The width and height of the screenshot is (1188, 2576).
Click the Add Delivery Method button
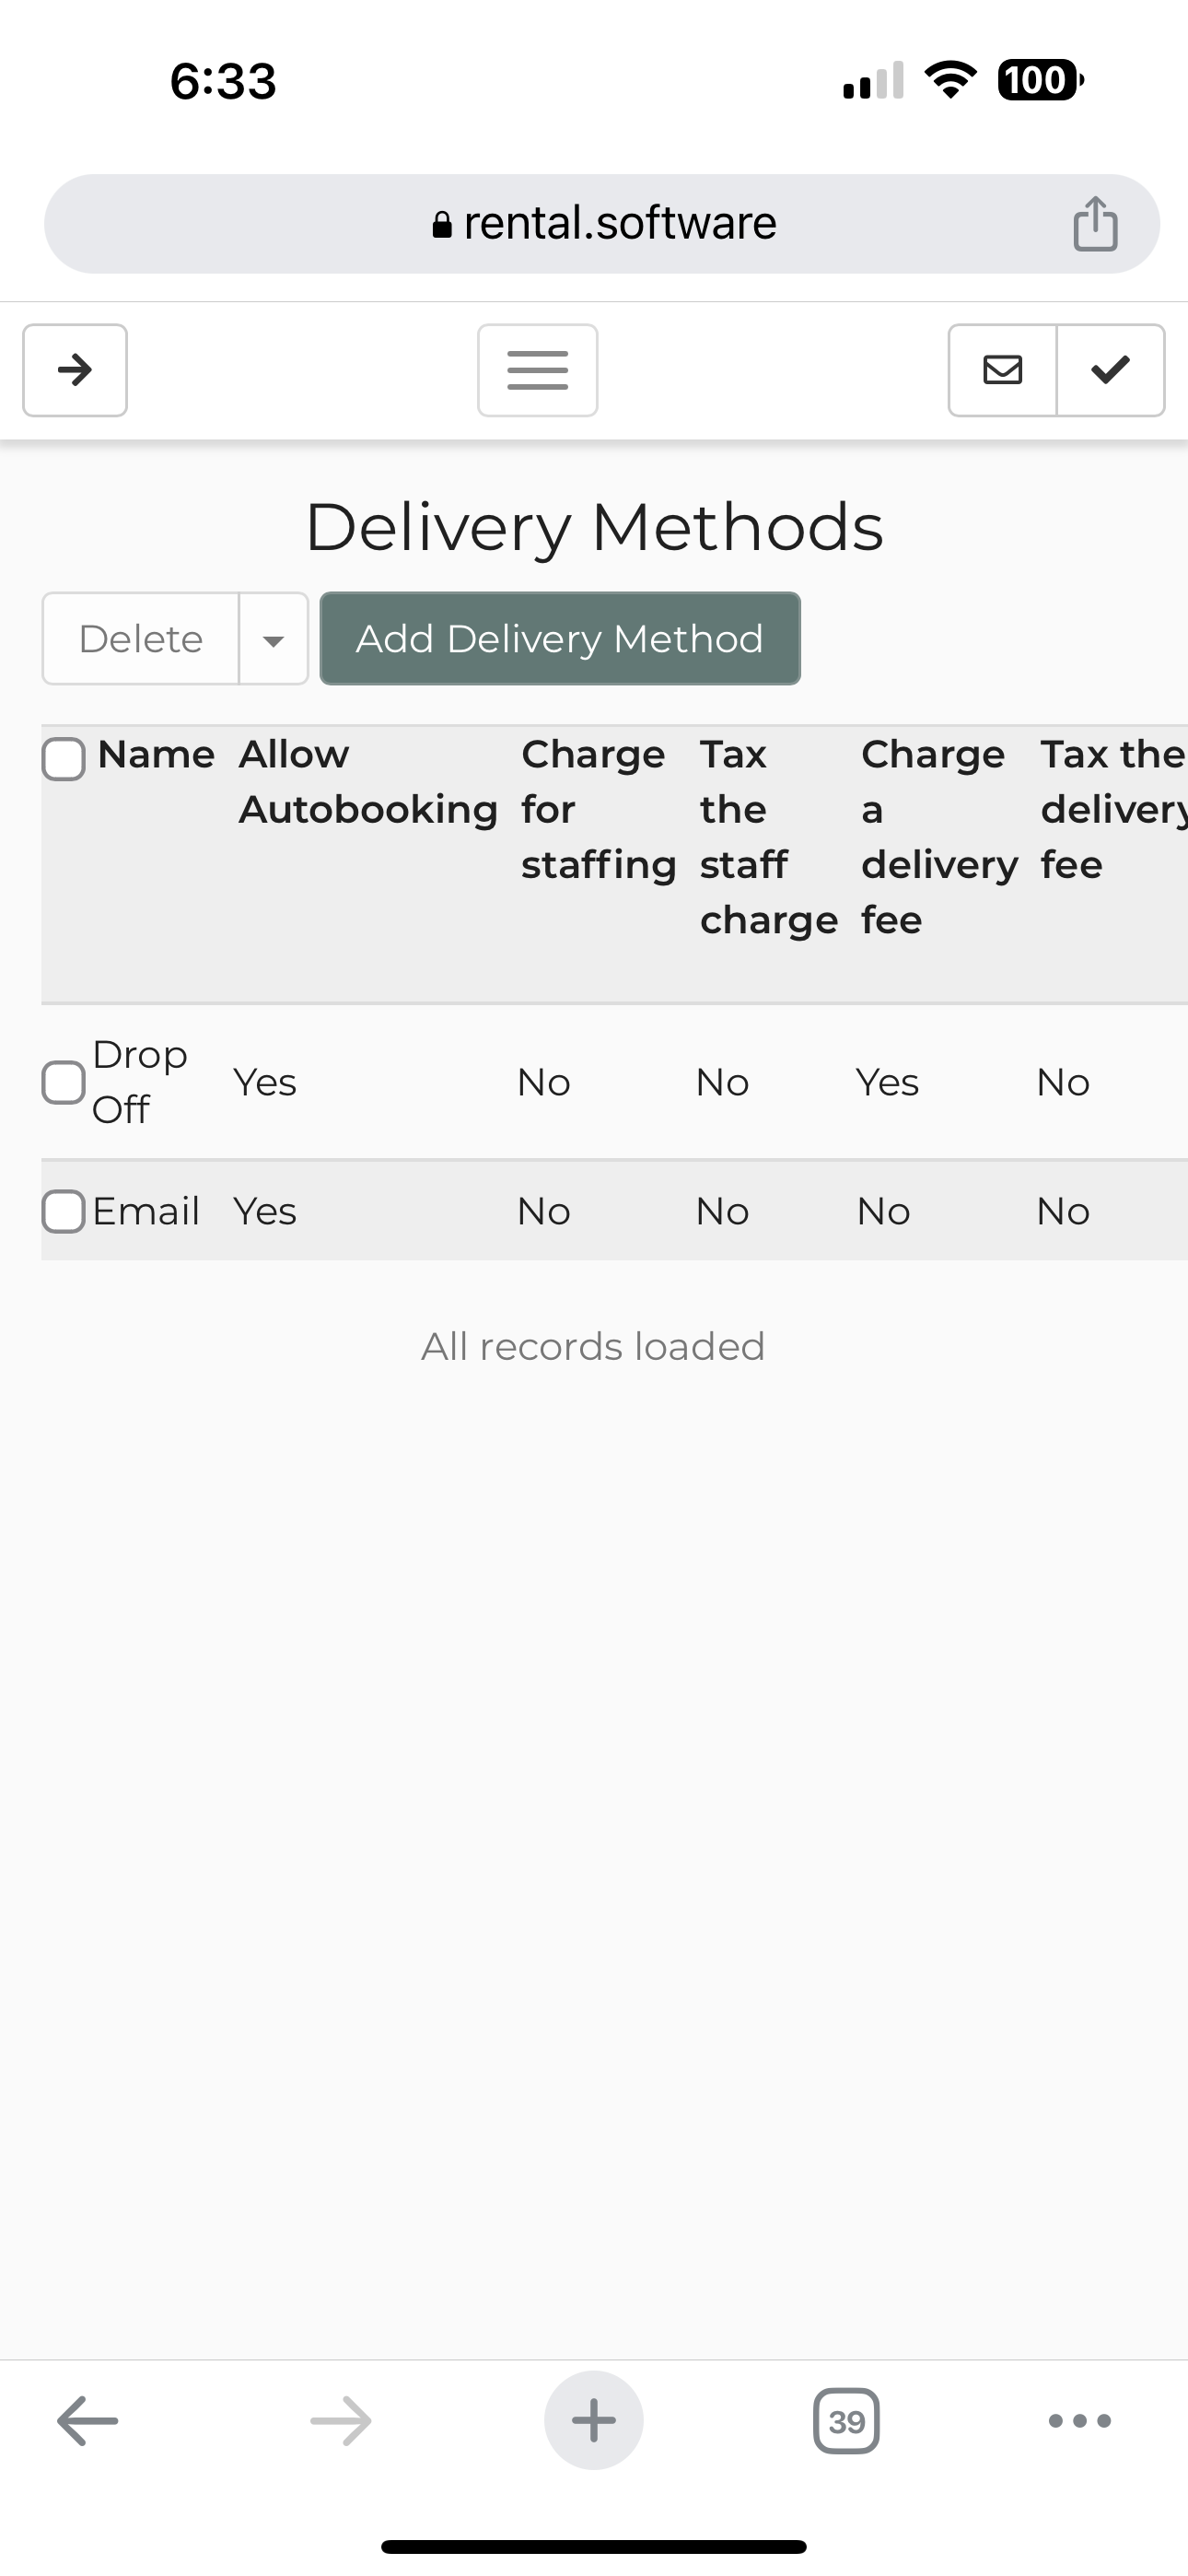pyautogui.click(x=560, y=639)
